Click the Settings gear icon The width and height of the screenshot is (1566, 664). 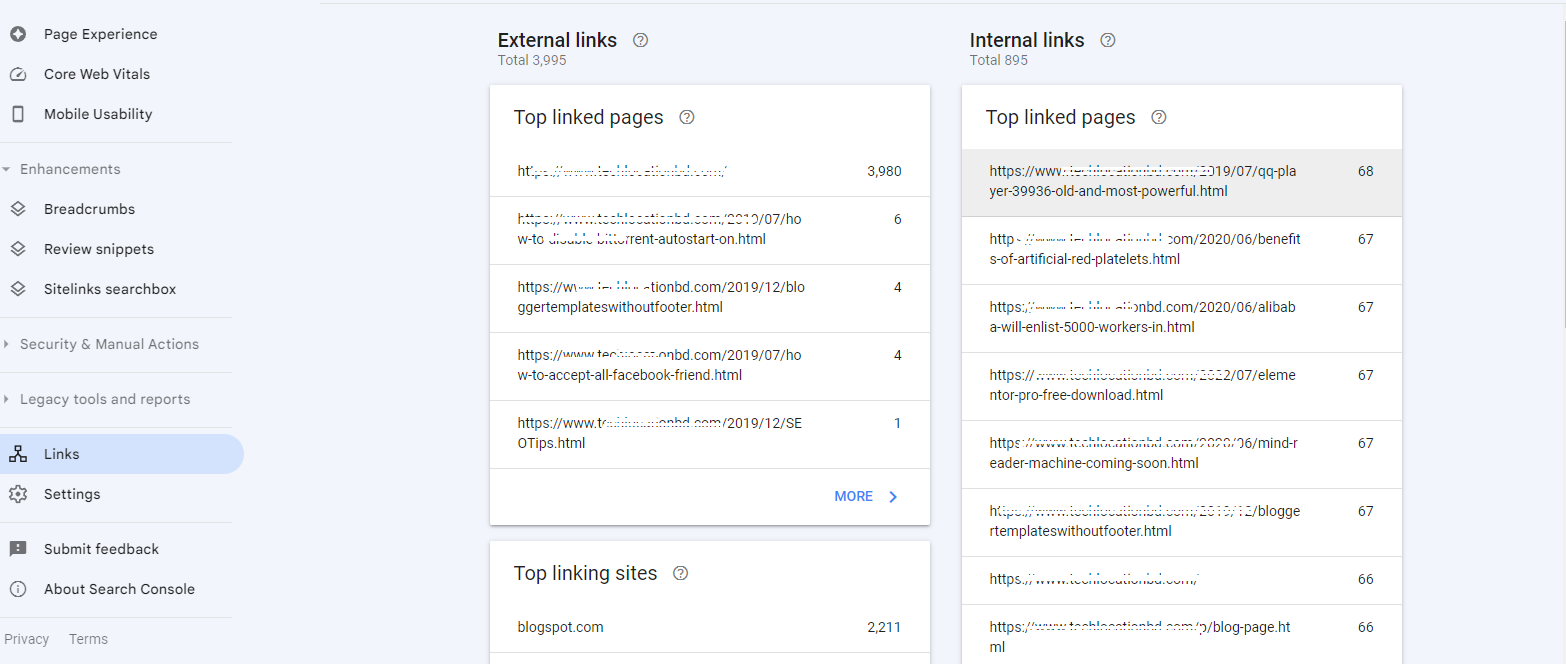[x=18, y=494]
